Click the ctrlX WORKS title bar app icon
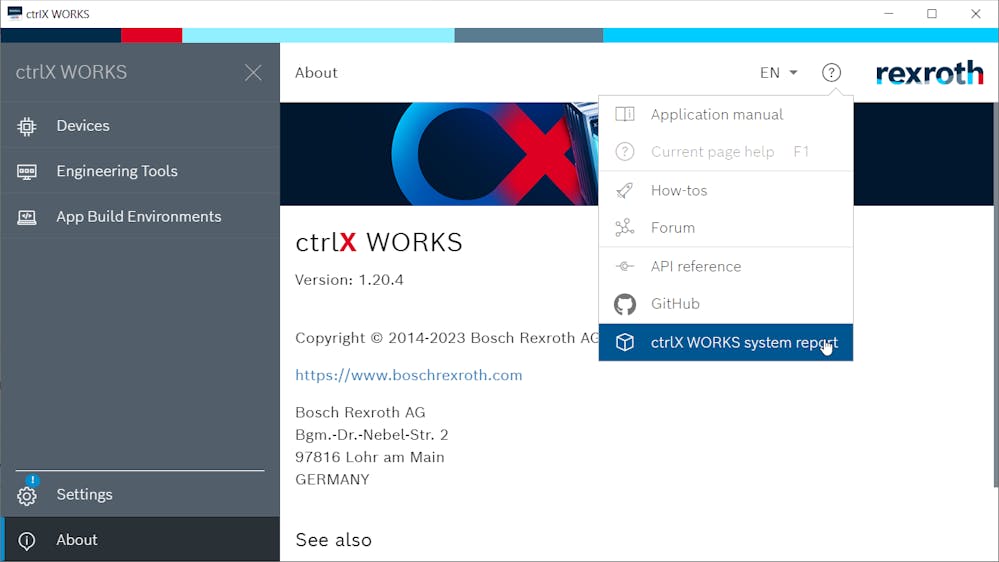Viewport: 999px width, 562px height. coord(14,13)
